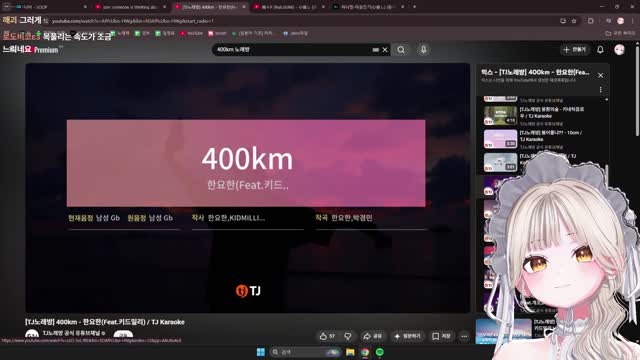Open Chrome from the Windows taskbar
This screenshot has height=360, width=640.
364,352
